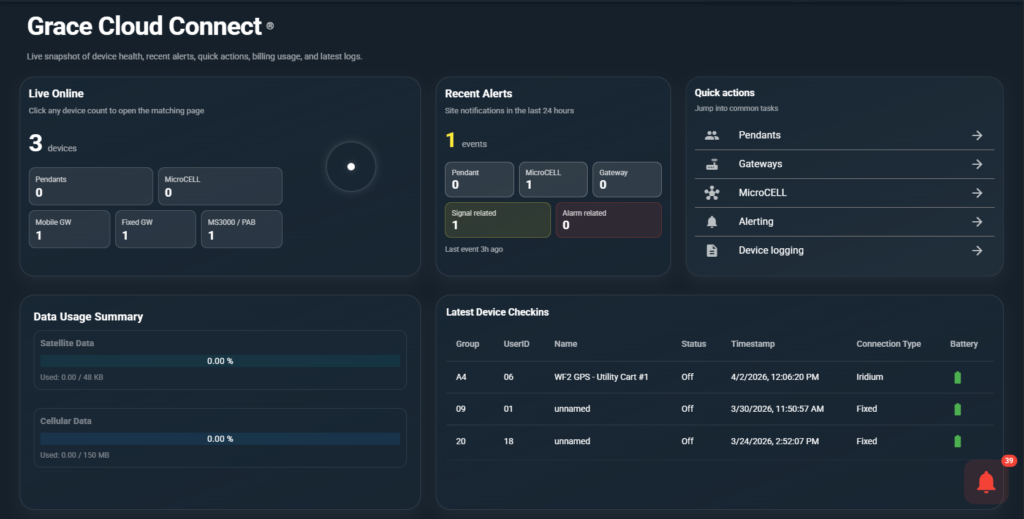Open the Pendants count card in Live Online

91,186
